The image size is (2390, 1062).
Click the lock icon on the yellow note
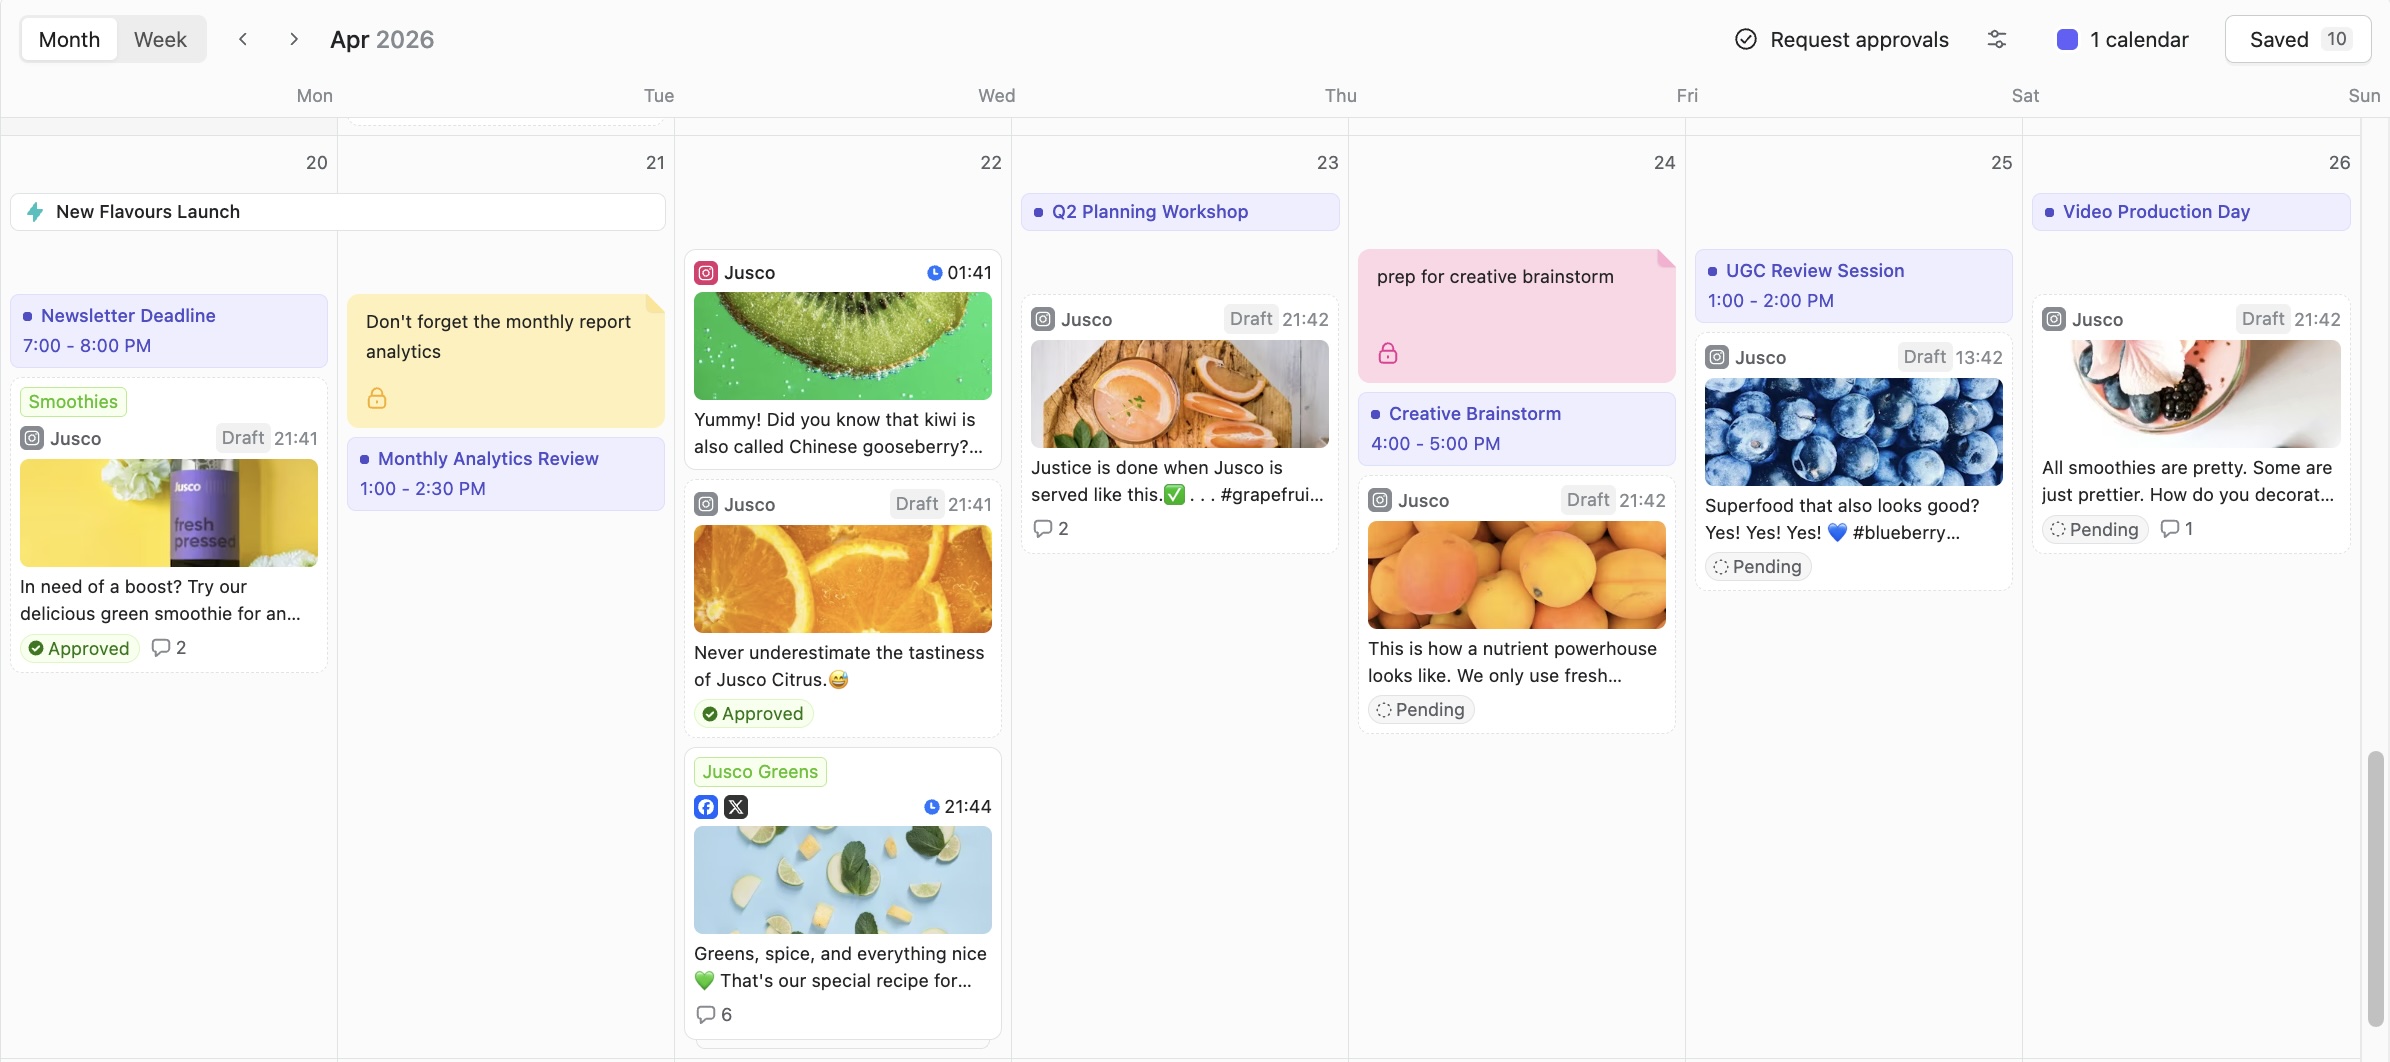click(377, 398)
